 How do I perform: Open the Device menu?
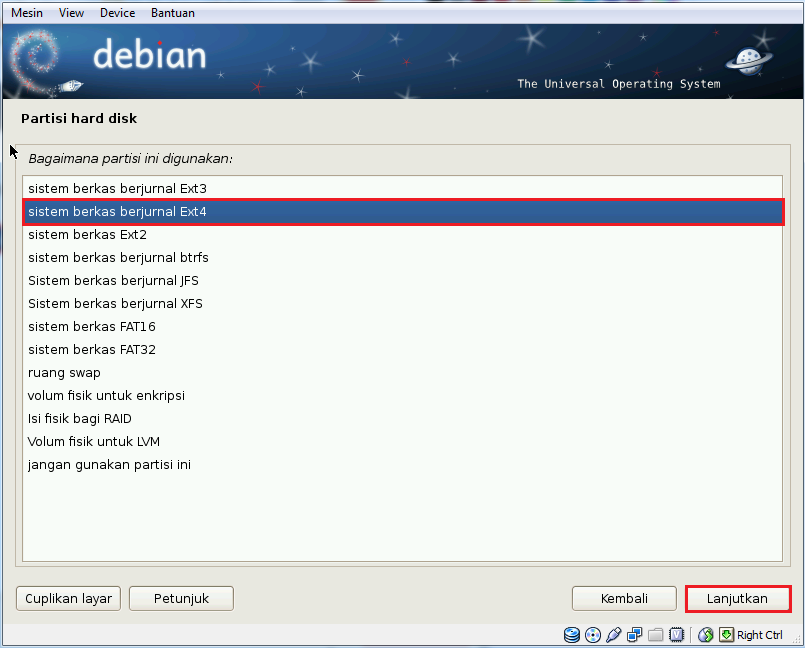117,13
